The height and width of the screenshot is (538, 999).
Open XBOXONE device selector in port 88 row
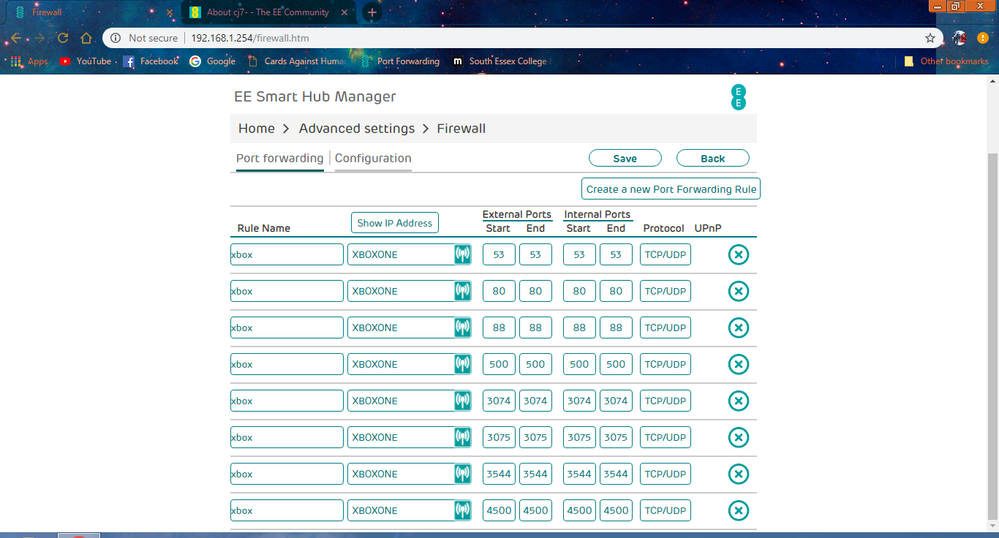pos(400,328)
